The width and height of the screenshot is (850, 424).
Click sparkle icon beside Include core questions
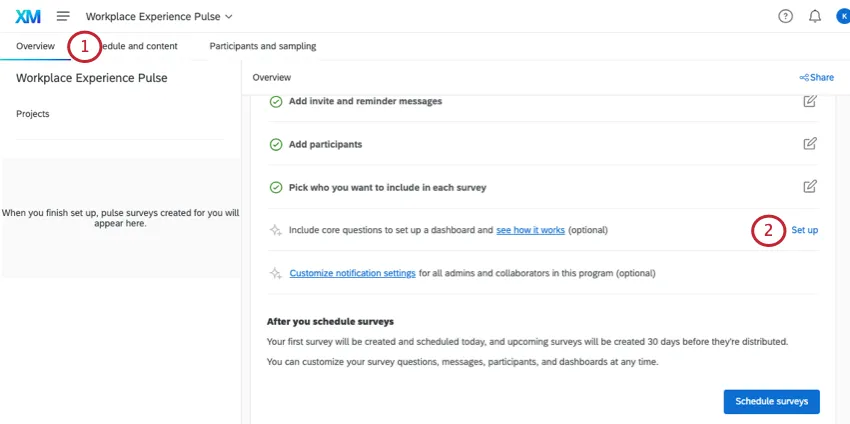coord(275,230)
